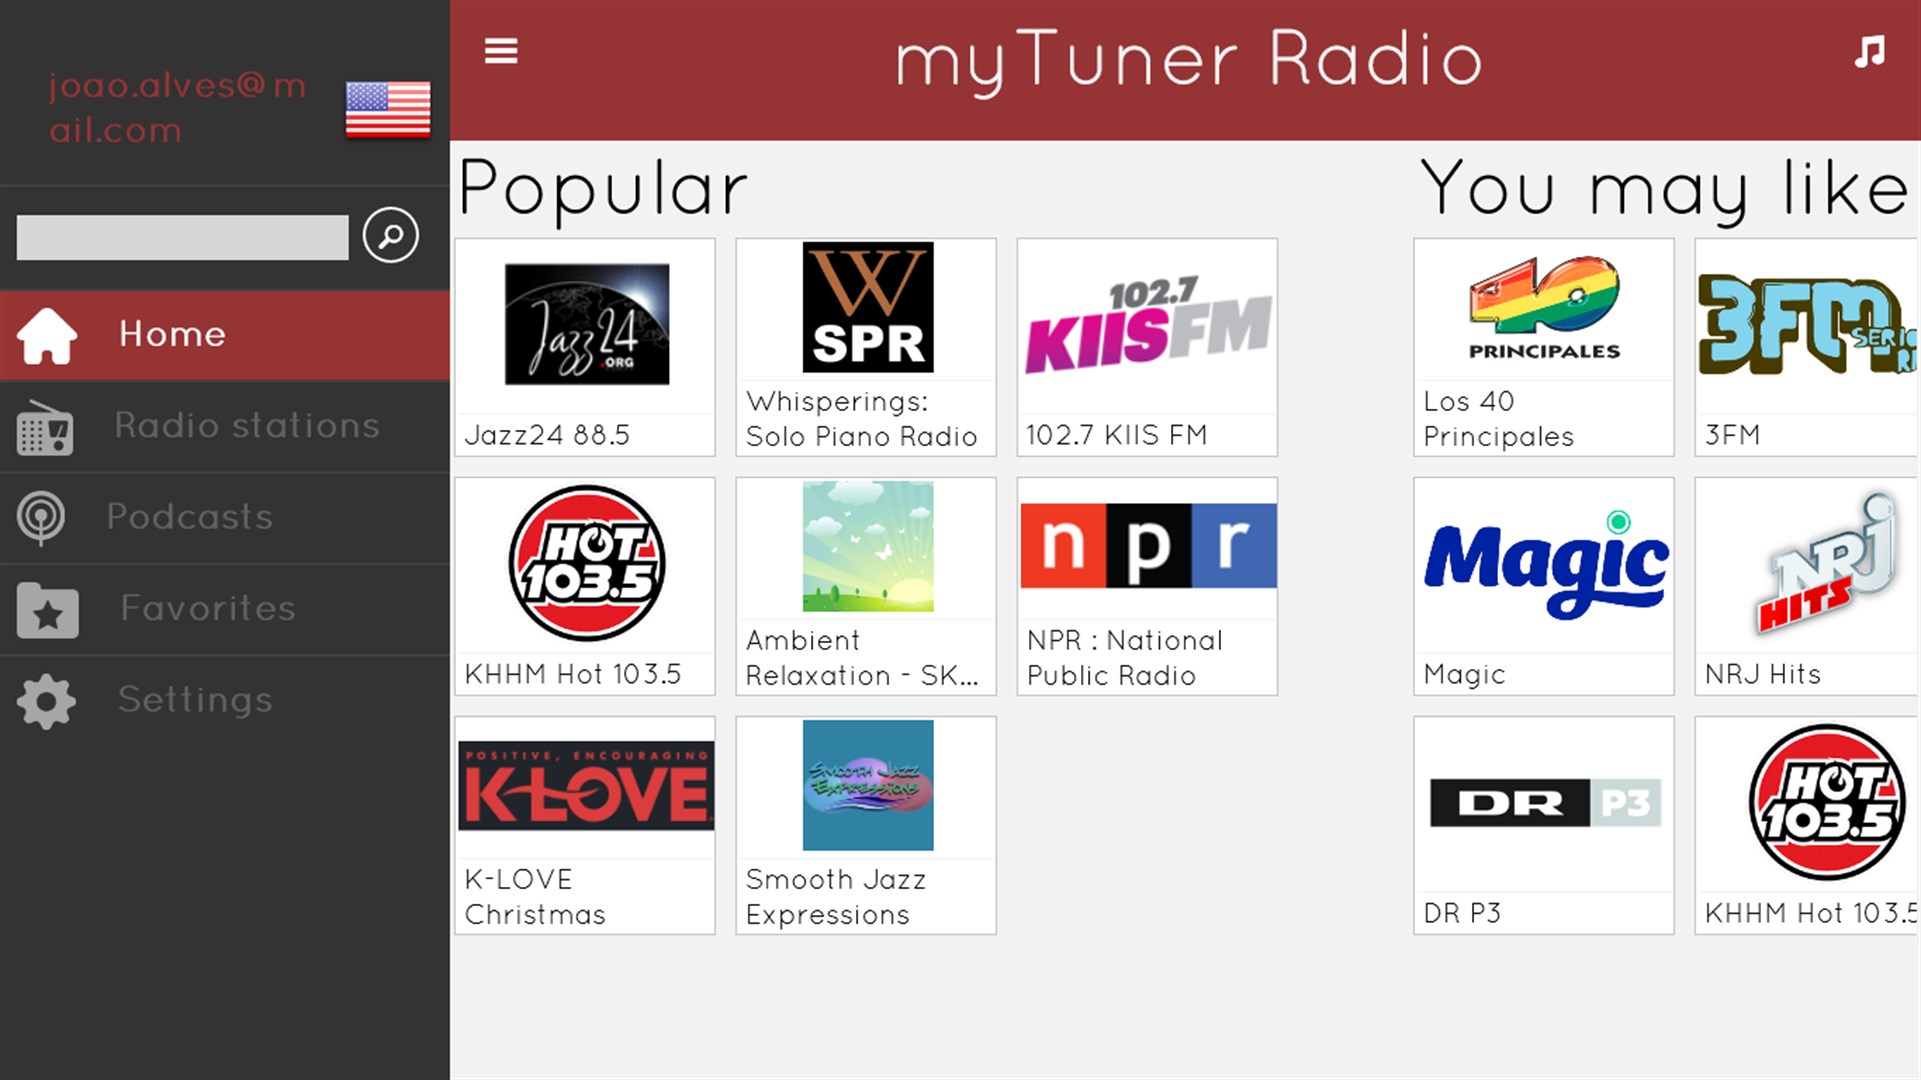
Task: Go to Podcasts section
Action: [x=190, y=517]
